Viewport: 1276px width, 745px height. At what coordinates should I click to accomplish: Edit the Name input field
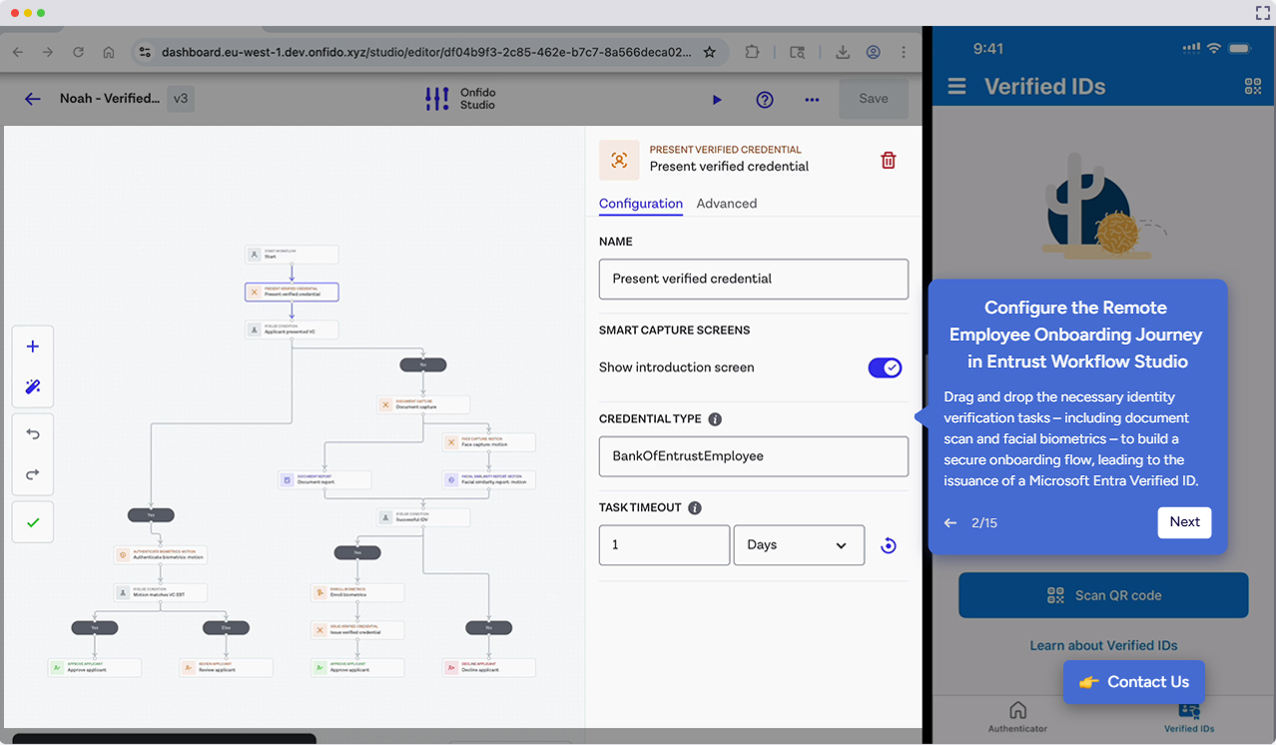click(x=754, y=279)
